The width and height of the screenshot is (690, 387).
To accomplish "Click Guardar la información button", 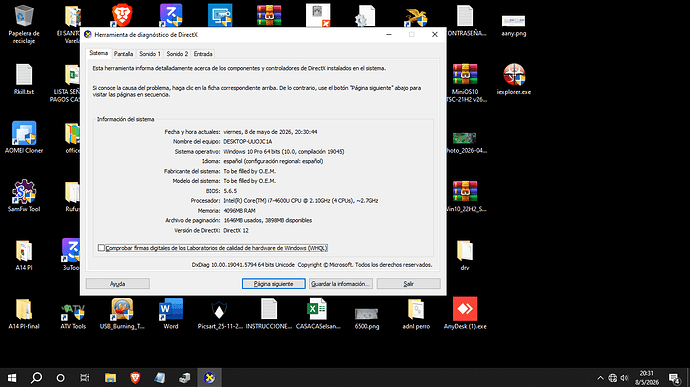I will click(341, 284).
